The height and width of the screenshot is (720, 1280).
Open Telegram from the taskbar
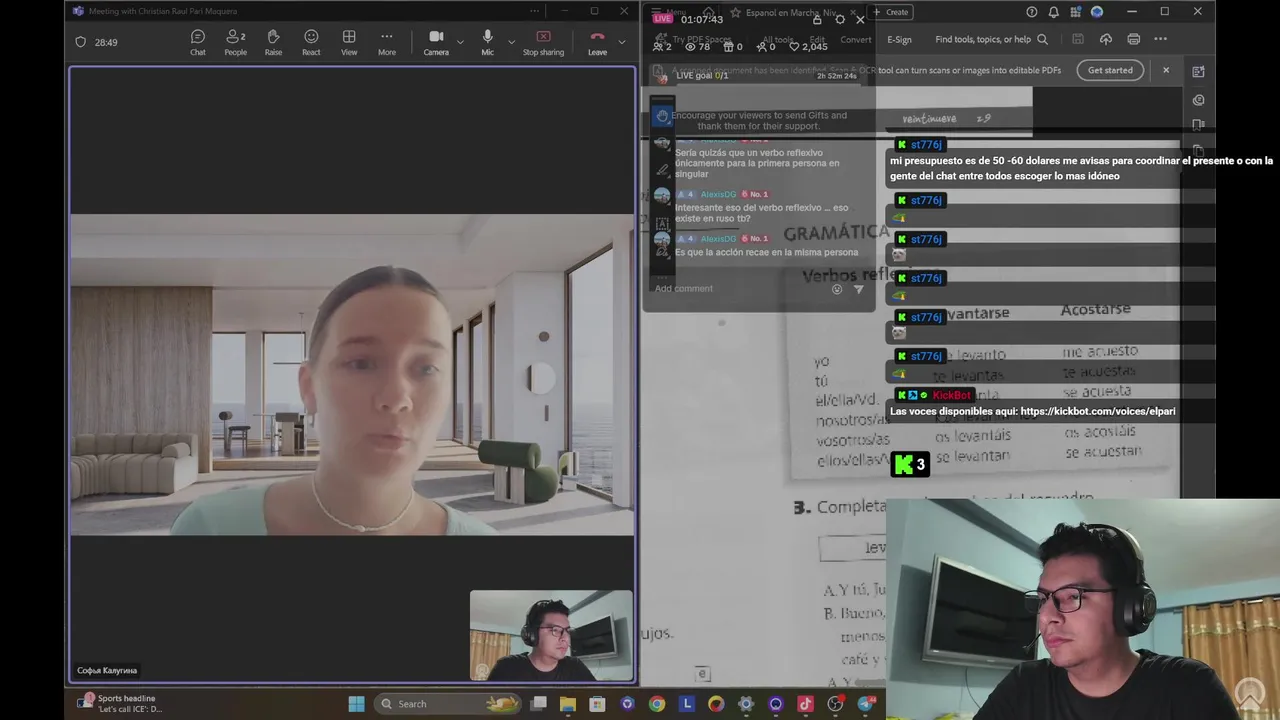coord(866,704)
